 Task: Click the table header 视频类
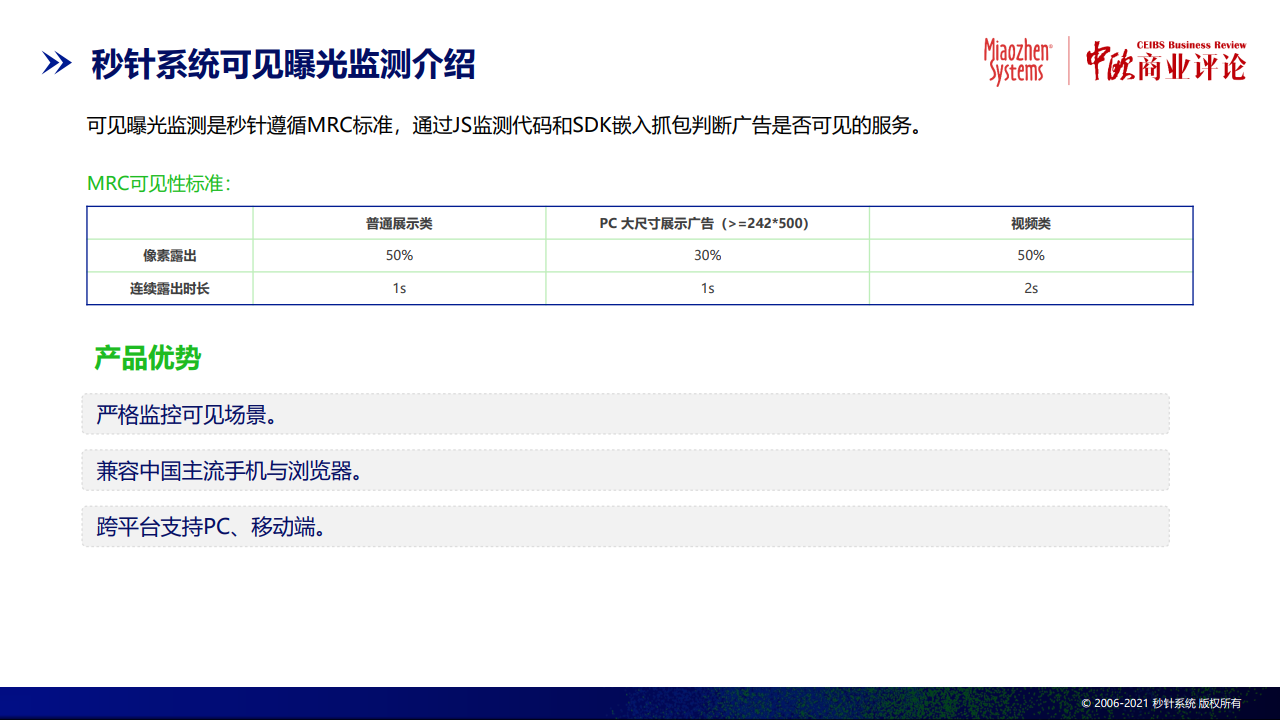[1031, 224]
